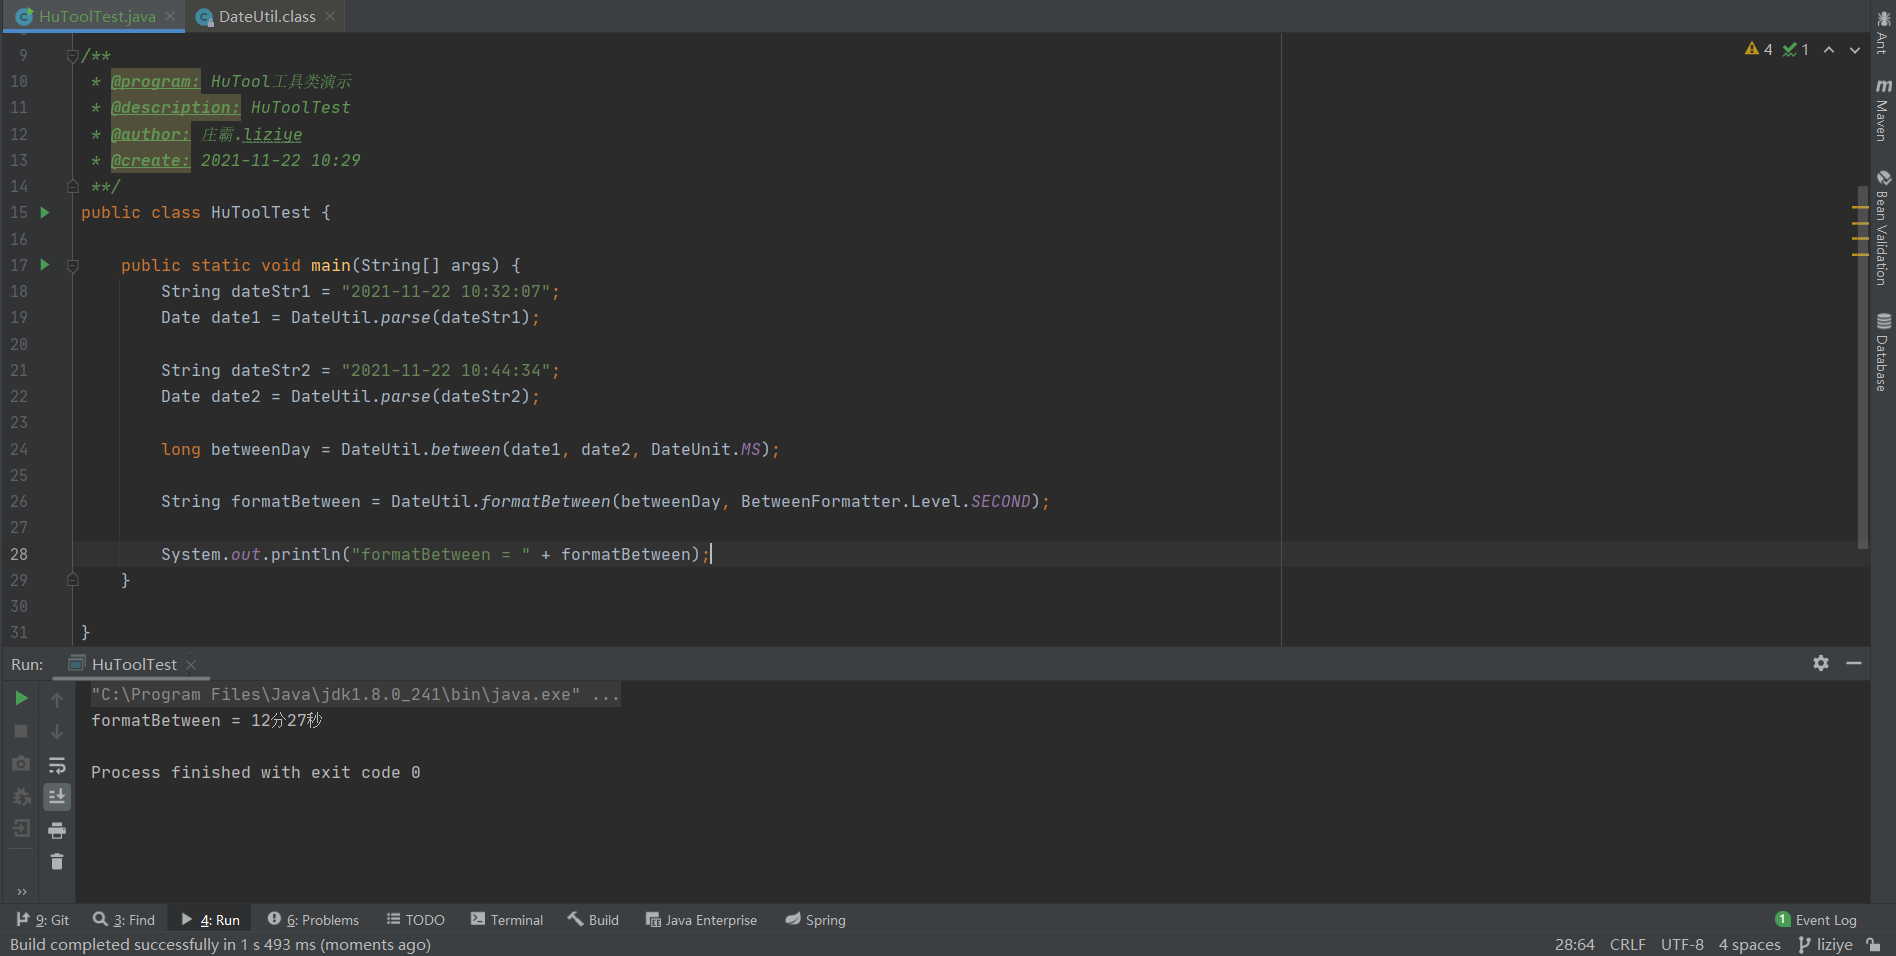Image resolution: width=1896 pixels, height=956 pixels.
Task: Rerun HuToolTest with the green play icon
Action: [21, 698]
